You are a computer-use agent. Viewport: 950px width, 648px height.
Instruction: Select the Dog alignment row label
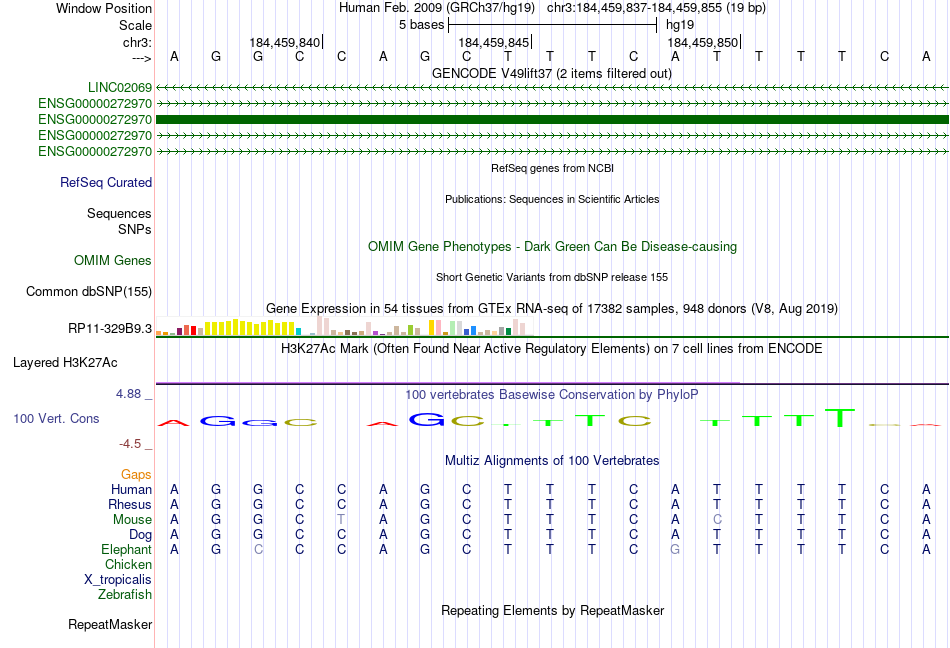coord(140,535)
